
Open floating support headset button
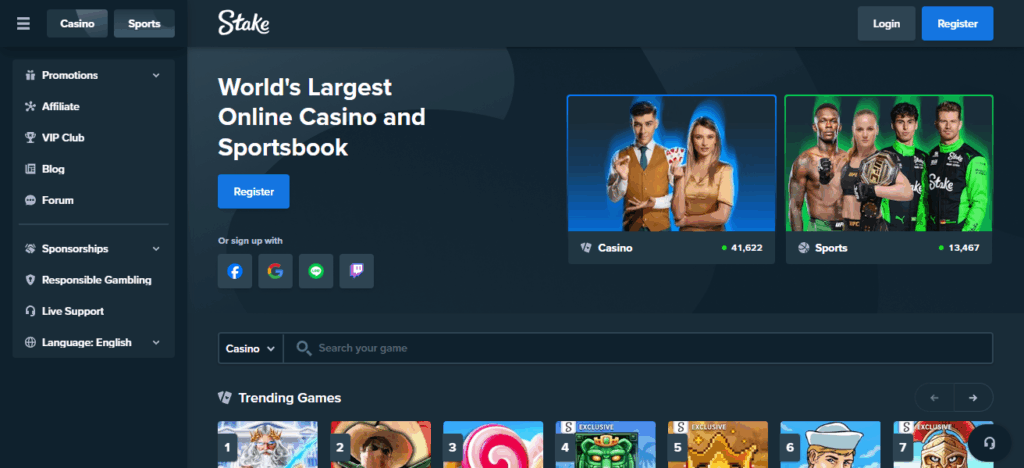[x=989, y=443]
